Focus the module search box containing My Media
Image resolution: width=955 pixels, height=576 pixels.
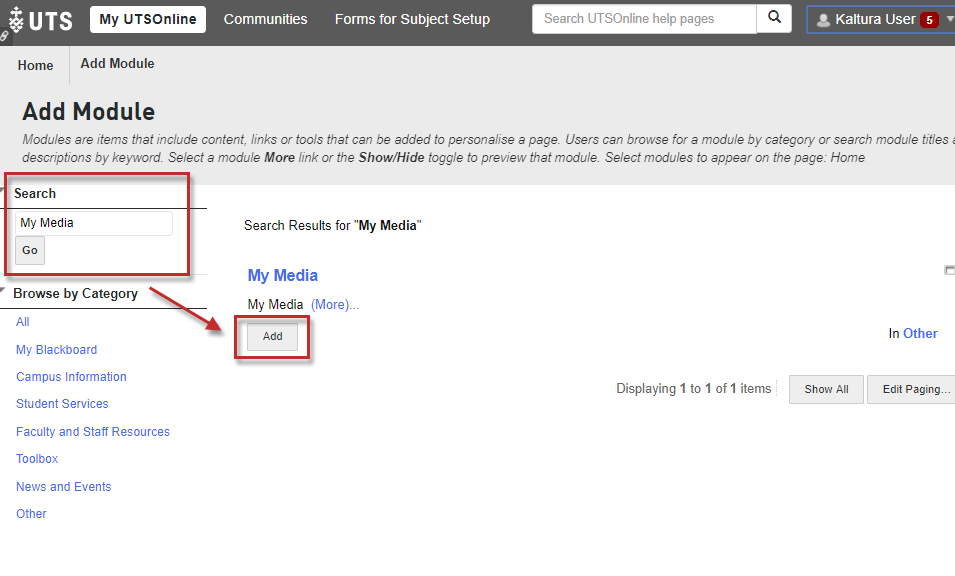94,223
